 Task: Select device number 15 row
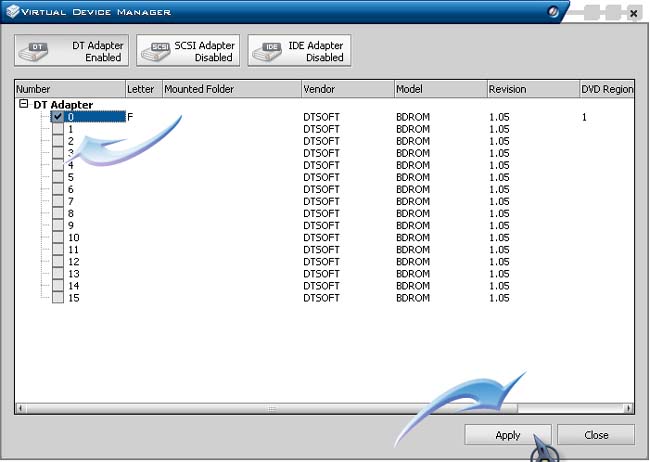pos(74,298)
